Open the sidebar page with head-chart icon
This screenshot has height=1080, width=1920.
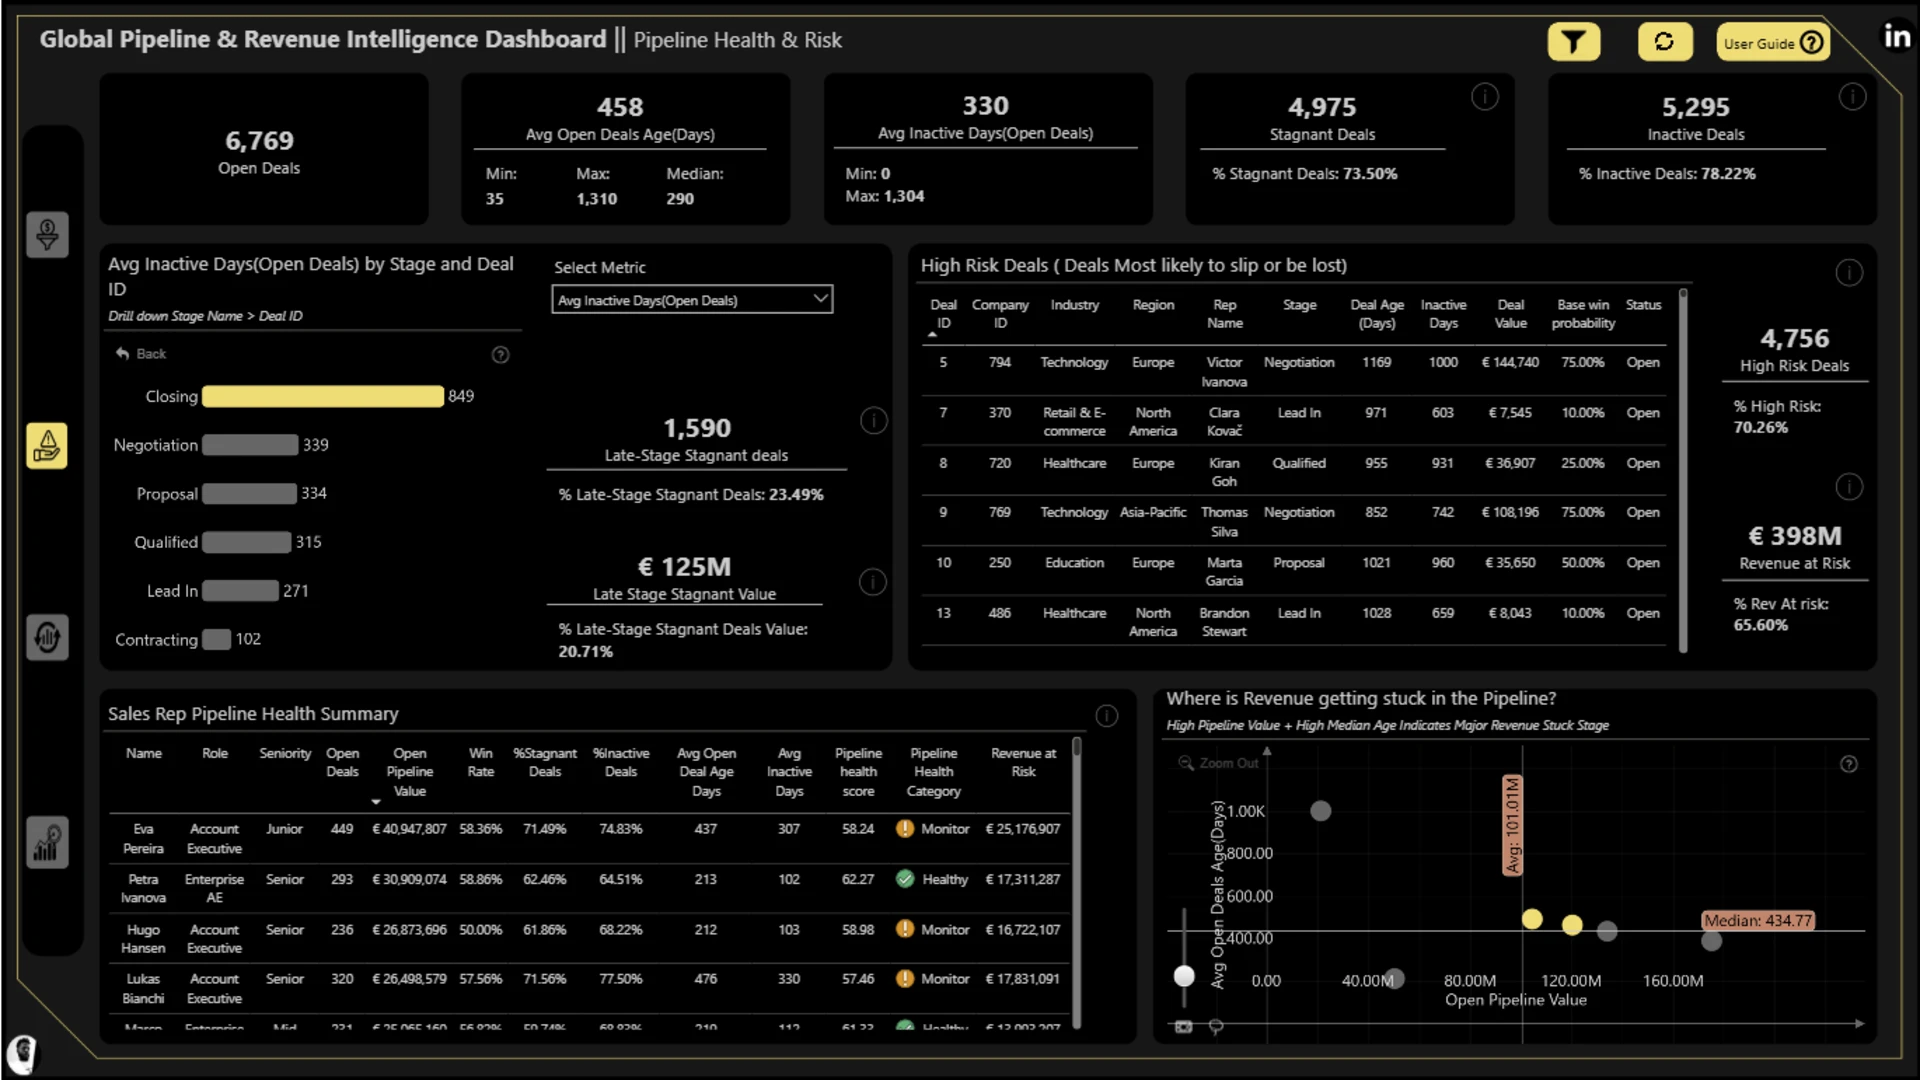pyautogui.click(x=47, y=637)
